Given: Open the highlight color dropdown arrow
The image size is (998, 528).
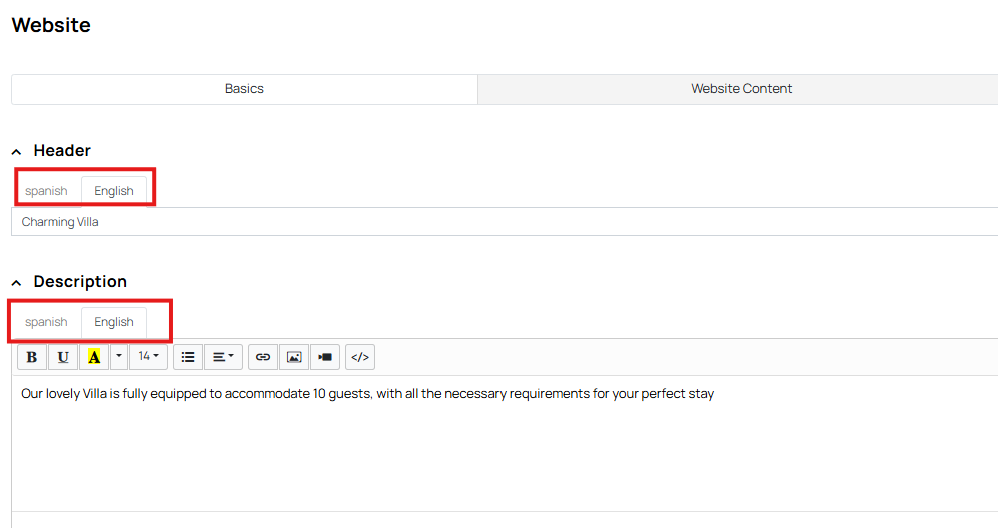Looking at the screenshot, I should pyautogui.click(x=118, y=357).
